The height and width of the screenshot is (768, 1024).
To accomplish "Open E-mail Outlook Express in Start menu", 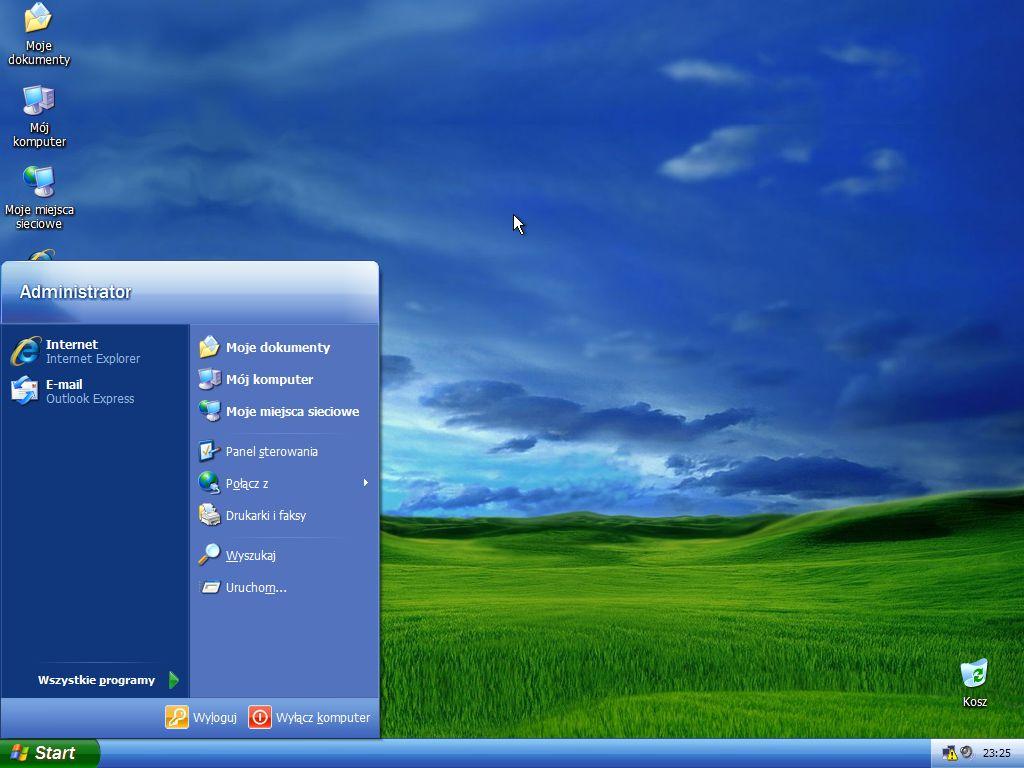I will click(95, 391).
